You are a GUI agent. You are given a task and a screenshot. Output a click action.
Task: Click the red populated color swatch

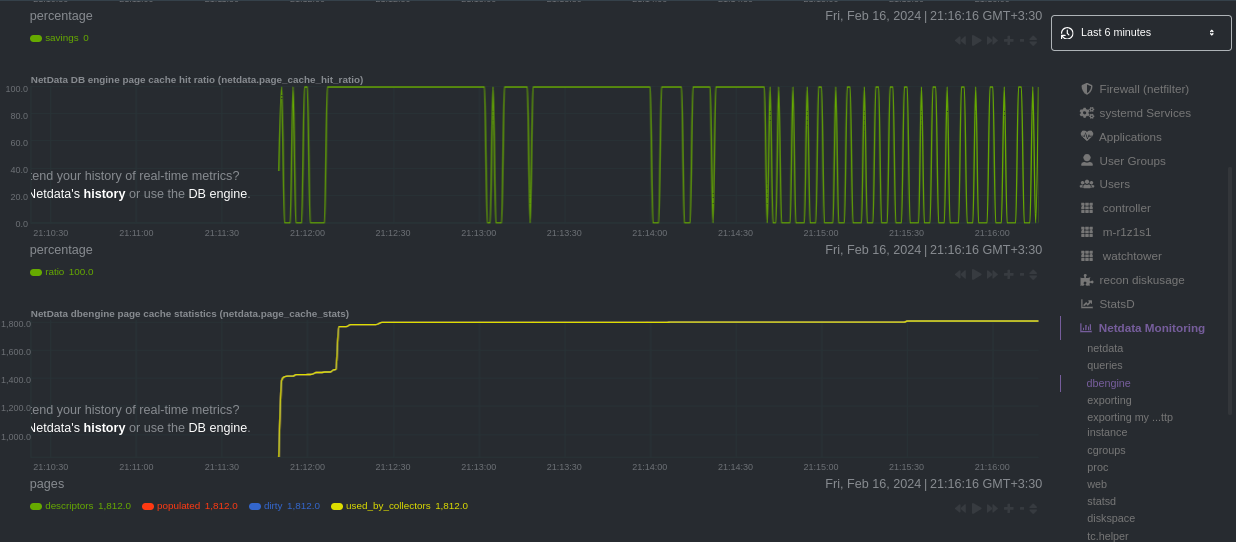coord(148,506)
